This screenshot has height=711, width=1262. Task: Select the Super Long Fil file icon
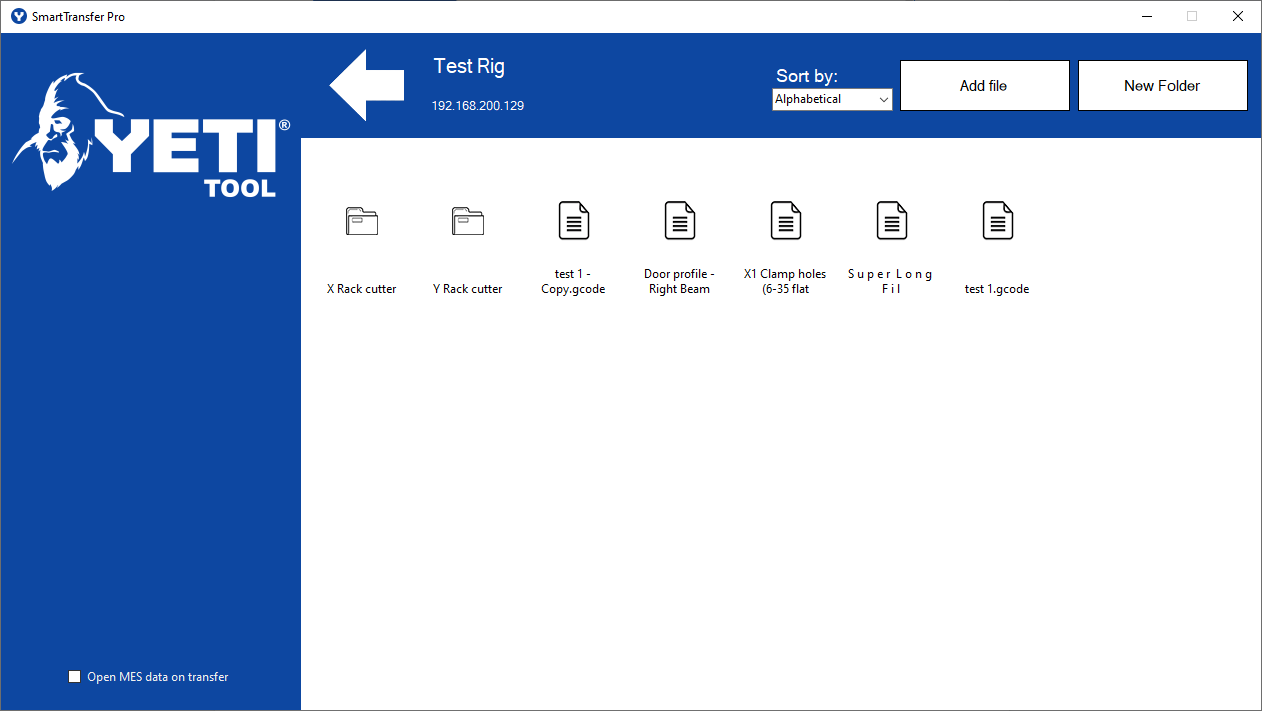(892, 220)
